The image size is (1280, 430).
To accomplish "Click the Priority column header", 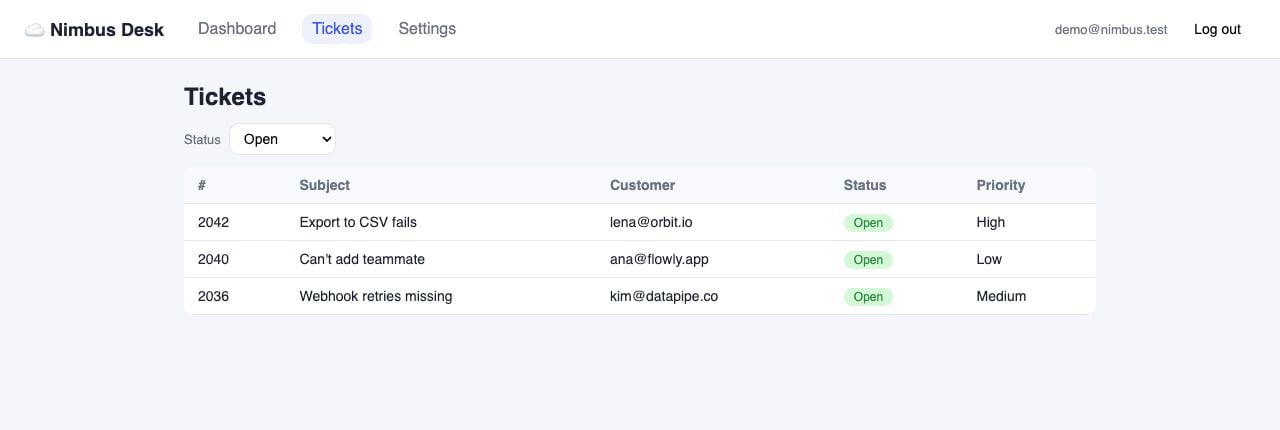I will pyautogui.click(x=1001, y=185).
